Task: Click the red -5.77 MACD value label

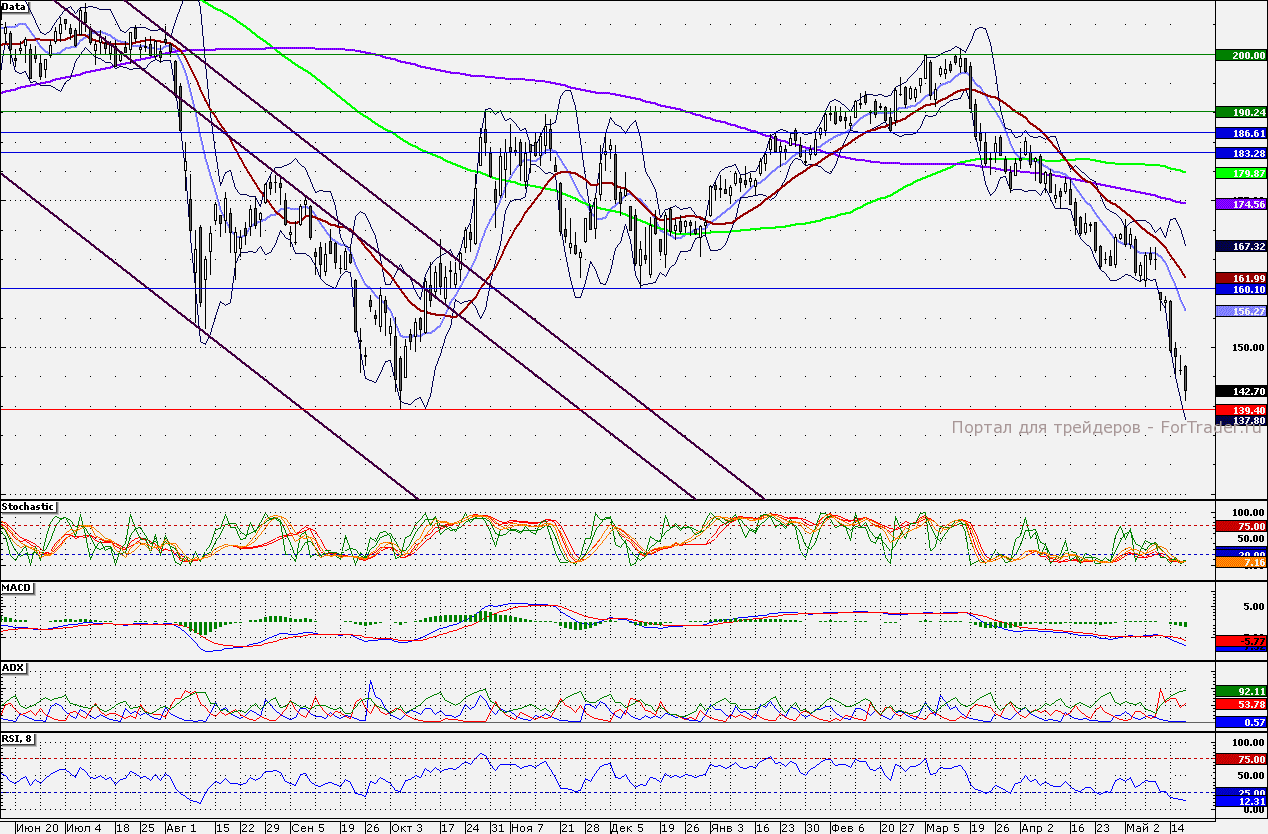Action: [1241, 640]
